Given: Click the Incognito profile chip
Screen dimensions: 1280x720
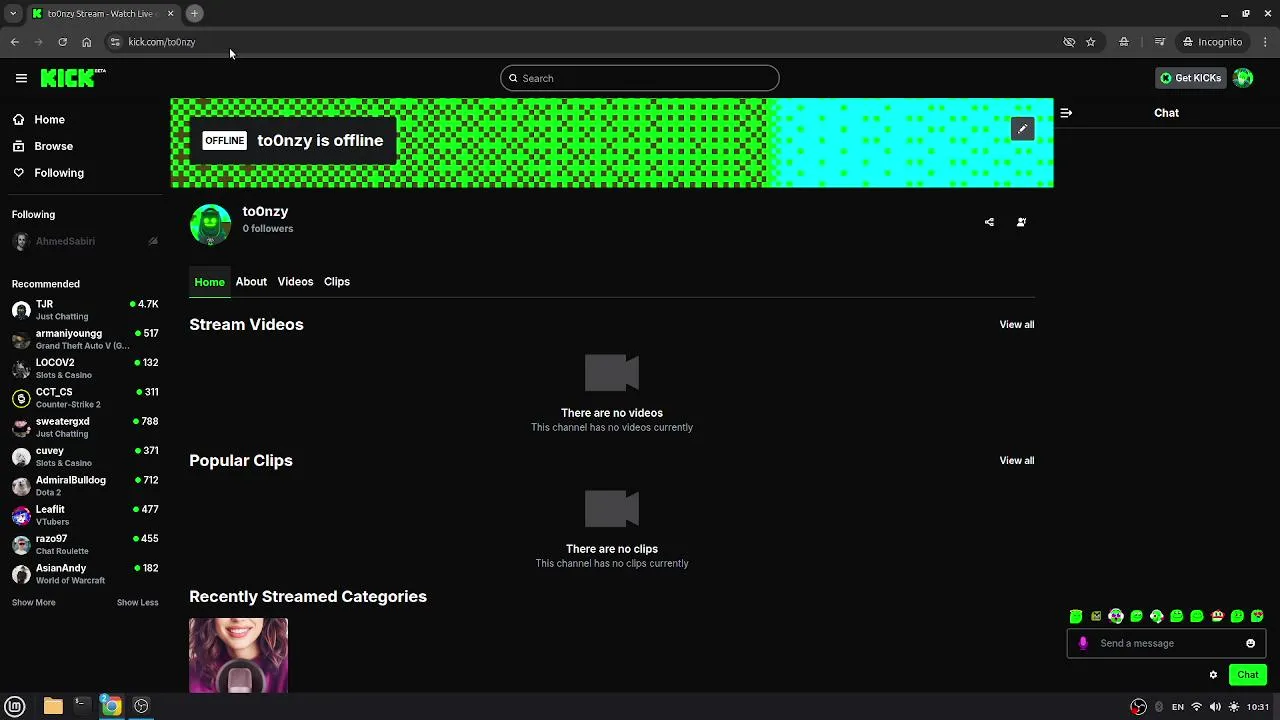Looking at the screenshot, I should point(1212,42).
